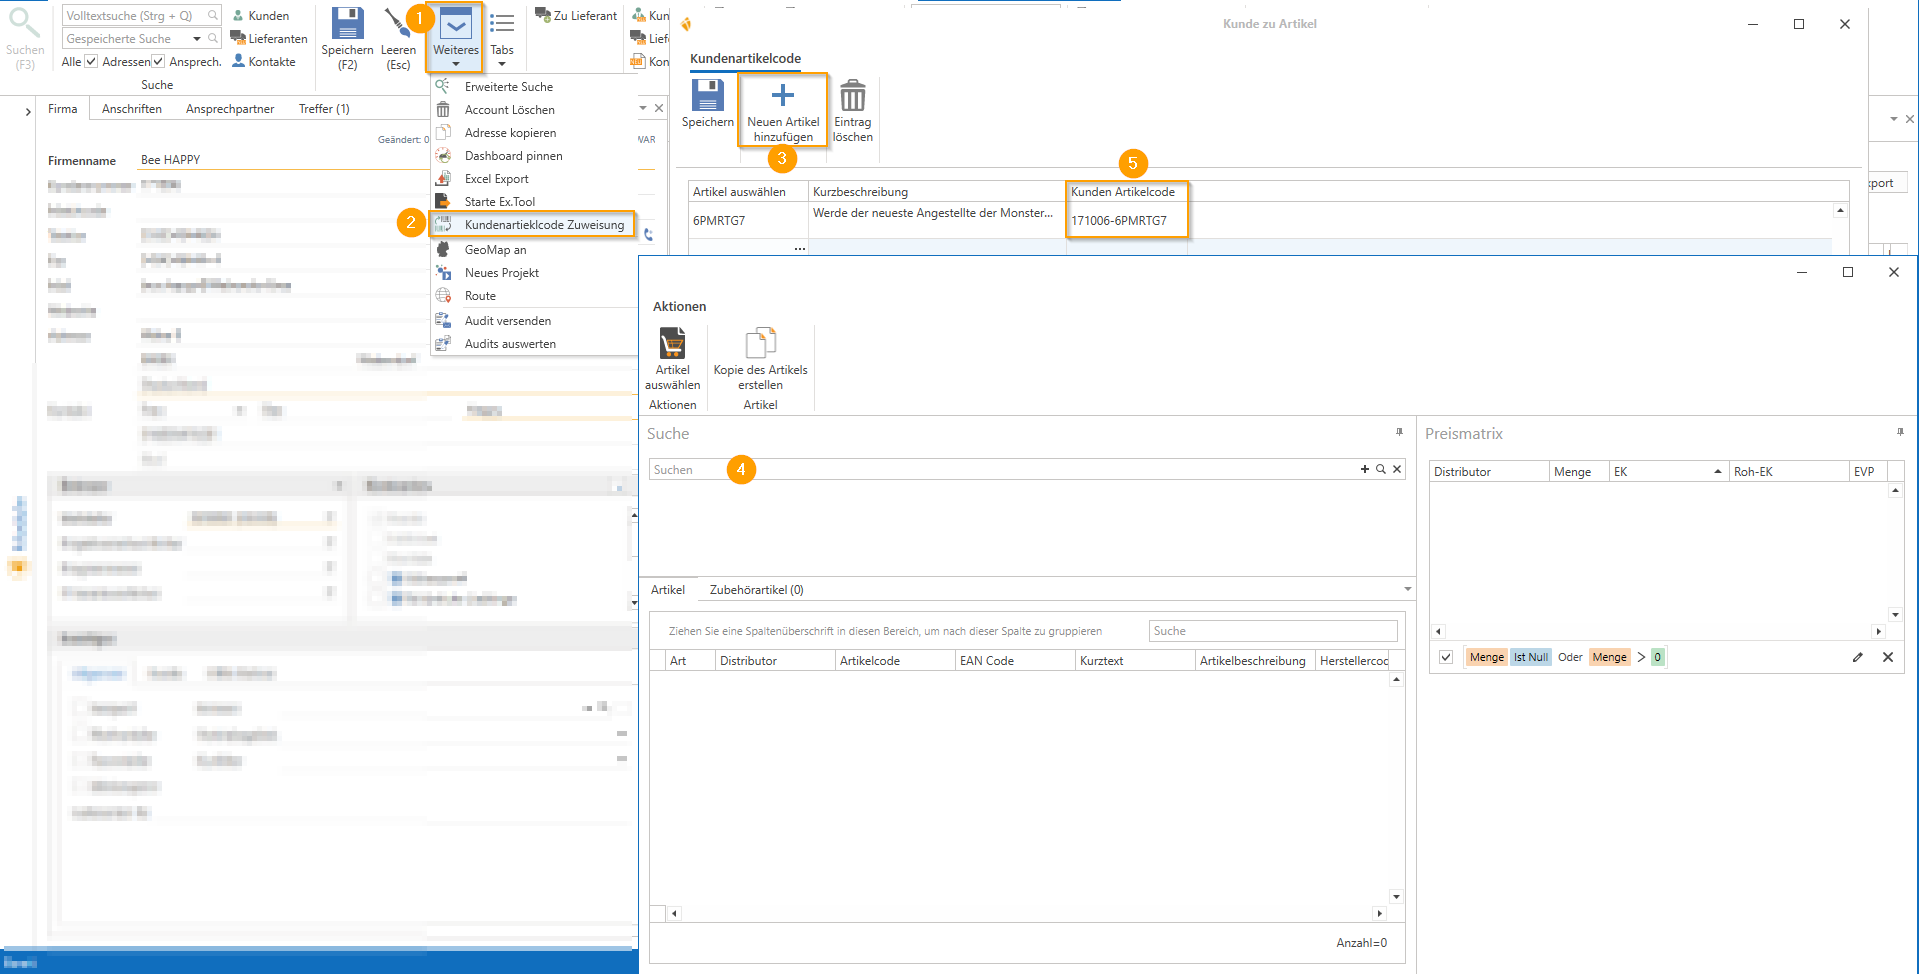Viewport: 1919px width, 974px height.
Task: Click the Tabs list icon
Action: [502, 24]
